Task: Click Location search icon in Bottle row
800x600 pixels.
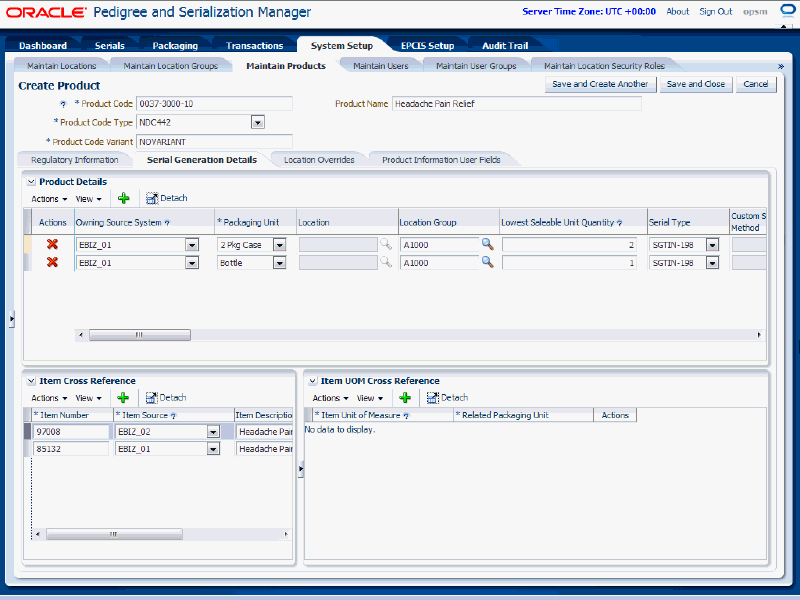Action: 386,262
